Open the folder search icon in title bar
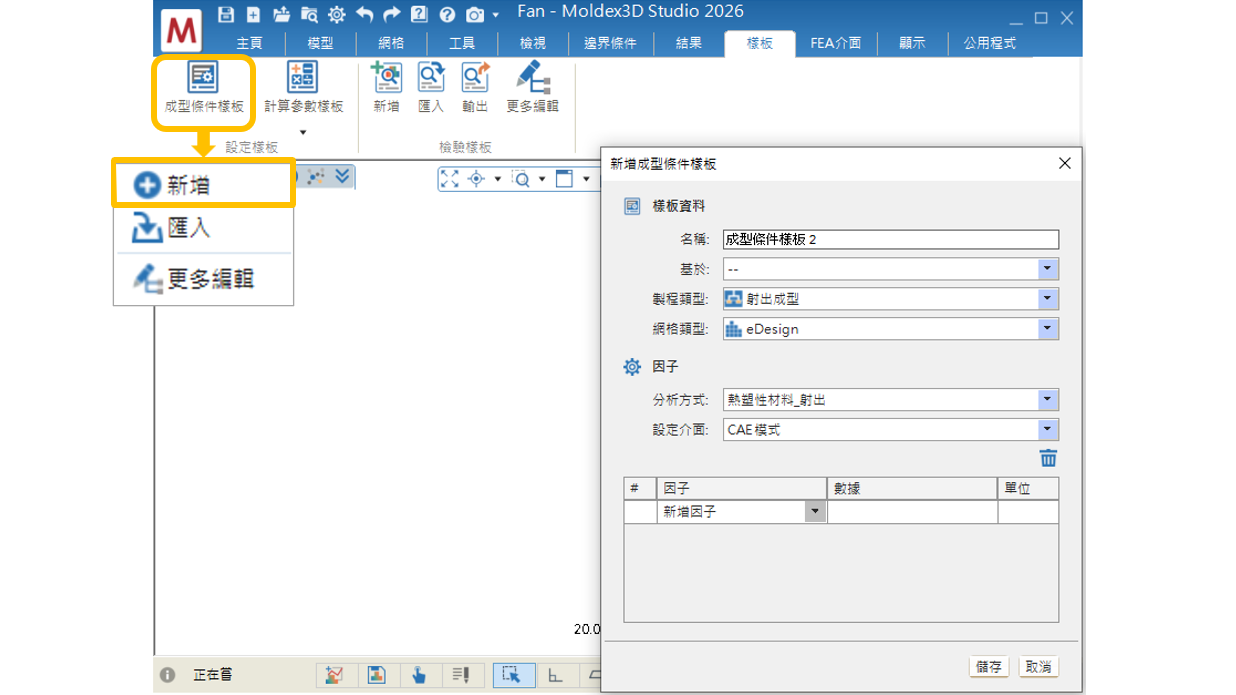The width and height of the screenshot is (1236, 695). (x=309, y=15)
